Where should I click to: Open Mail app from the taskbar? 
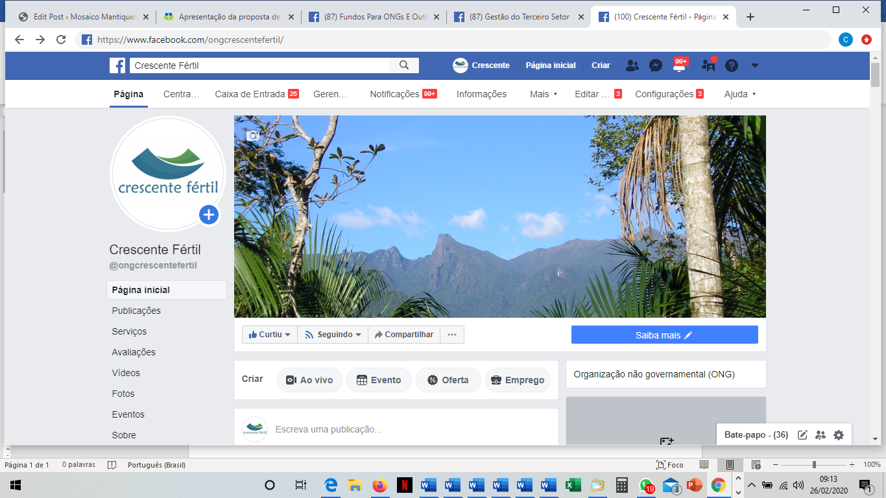tap(671, 486)
